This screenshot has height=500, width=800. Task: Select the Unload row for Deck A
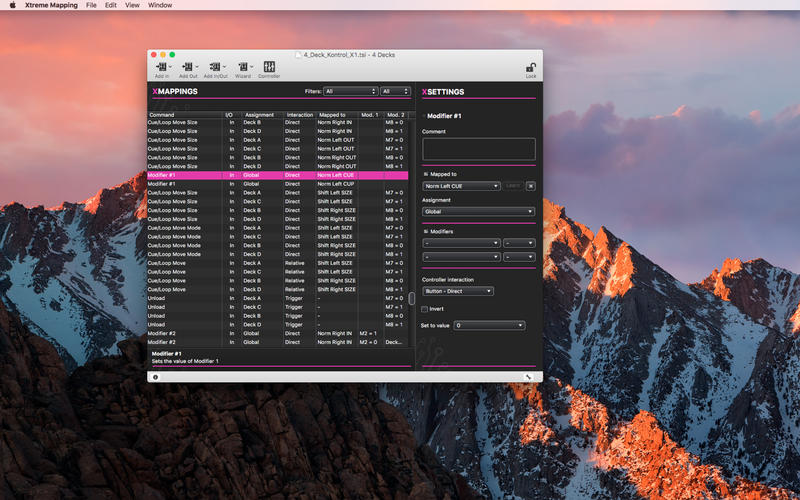(278, 298)
